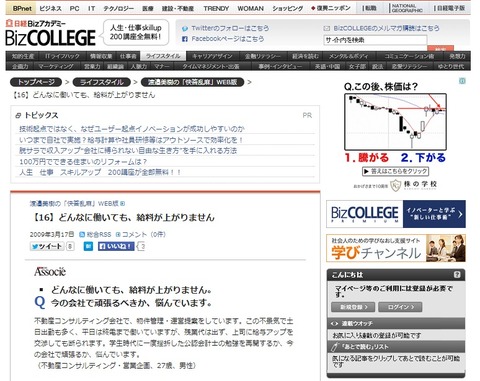Click the 総合RSS feed icon
480x381 pixels.
pos(82,235)
